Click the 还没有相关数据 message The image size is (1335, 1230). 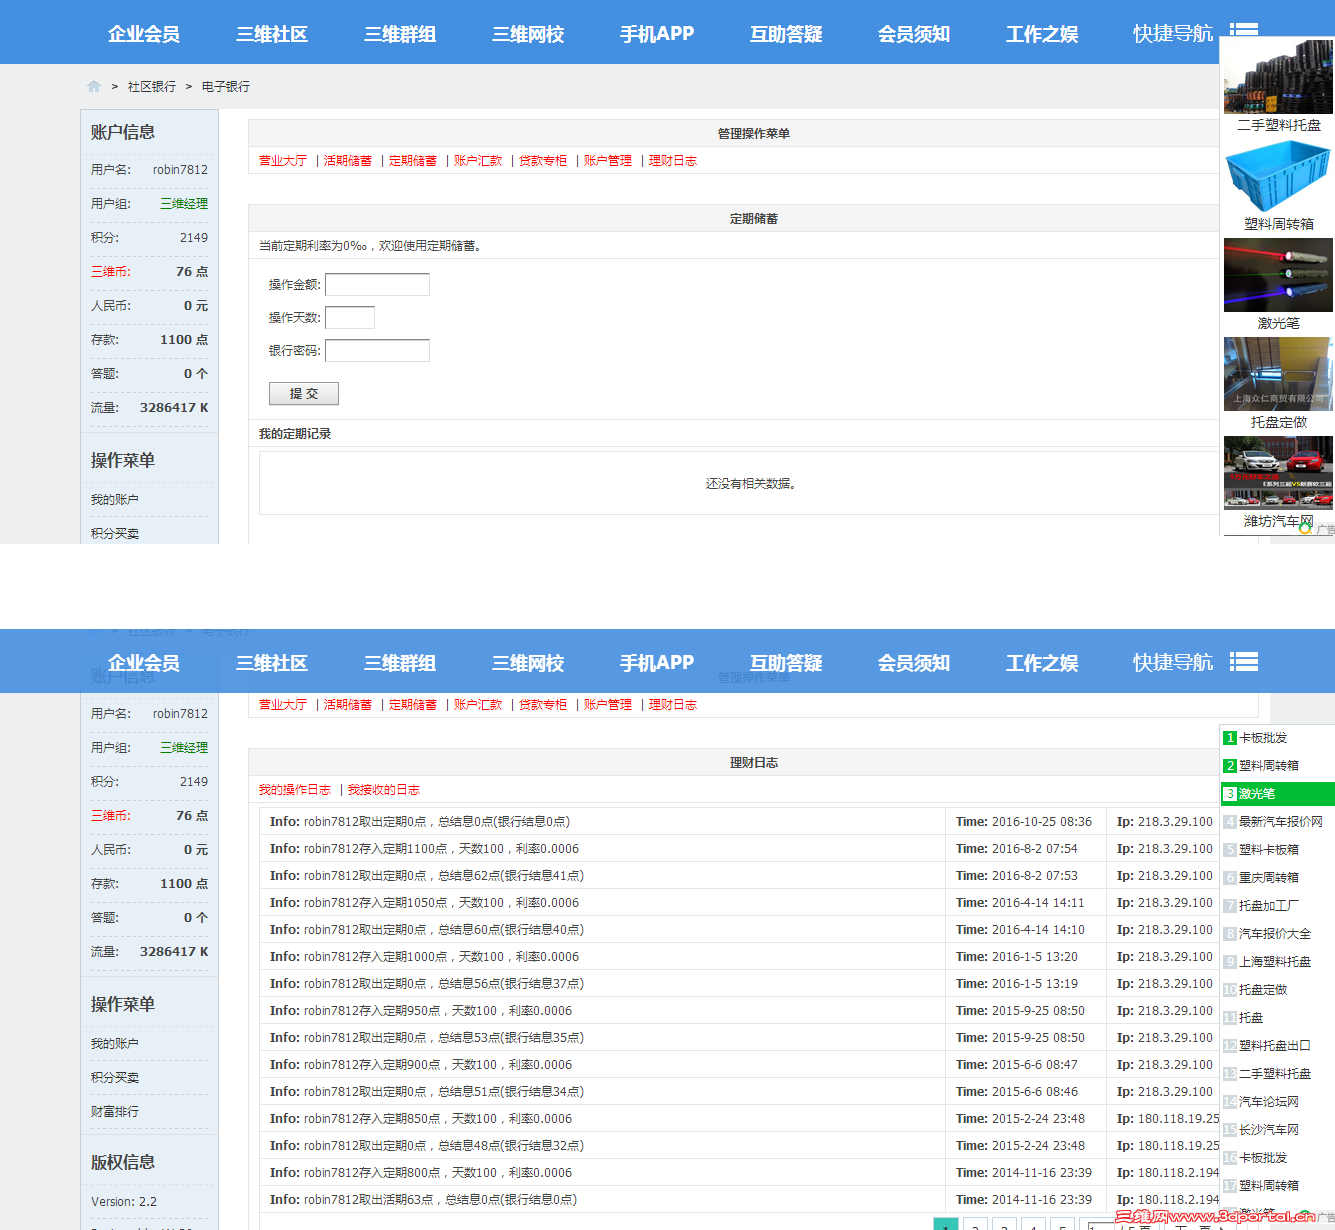(751, 484)
